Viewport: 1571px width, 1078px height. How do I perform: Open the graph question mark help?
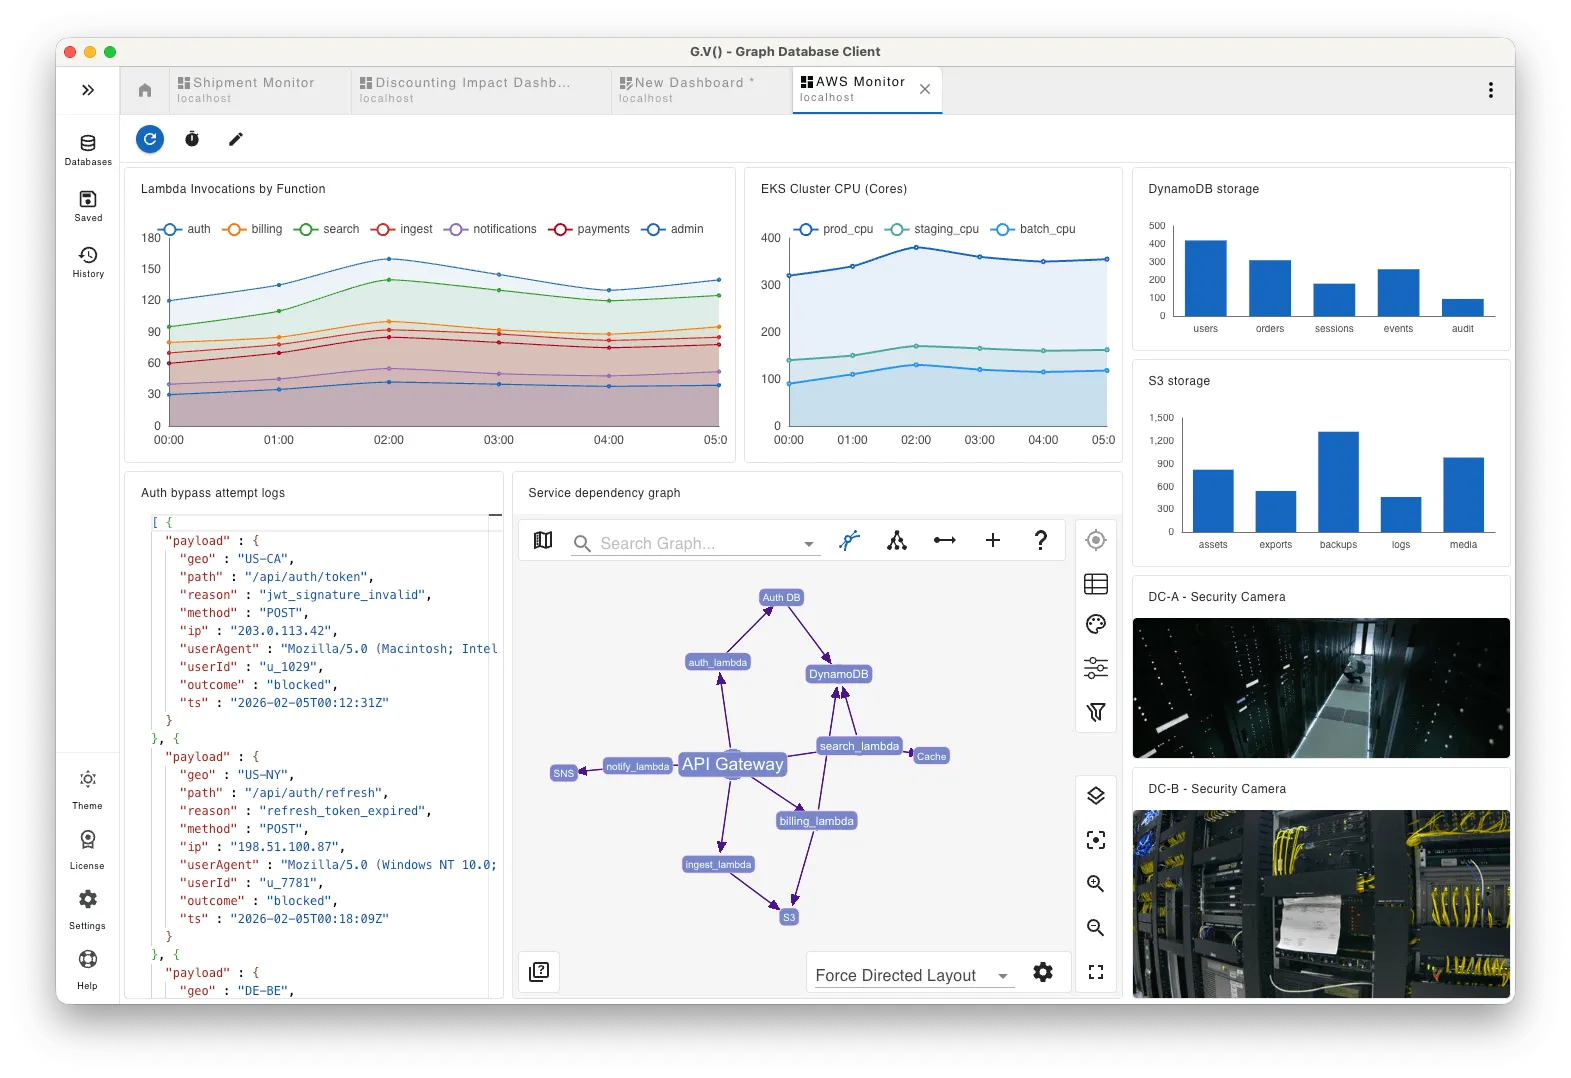coord(1041,540)
